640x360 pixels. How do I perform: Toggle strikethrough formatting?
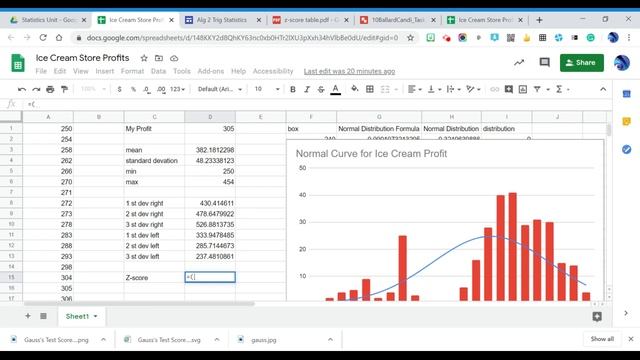tap(321, 89)
